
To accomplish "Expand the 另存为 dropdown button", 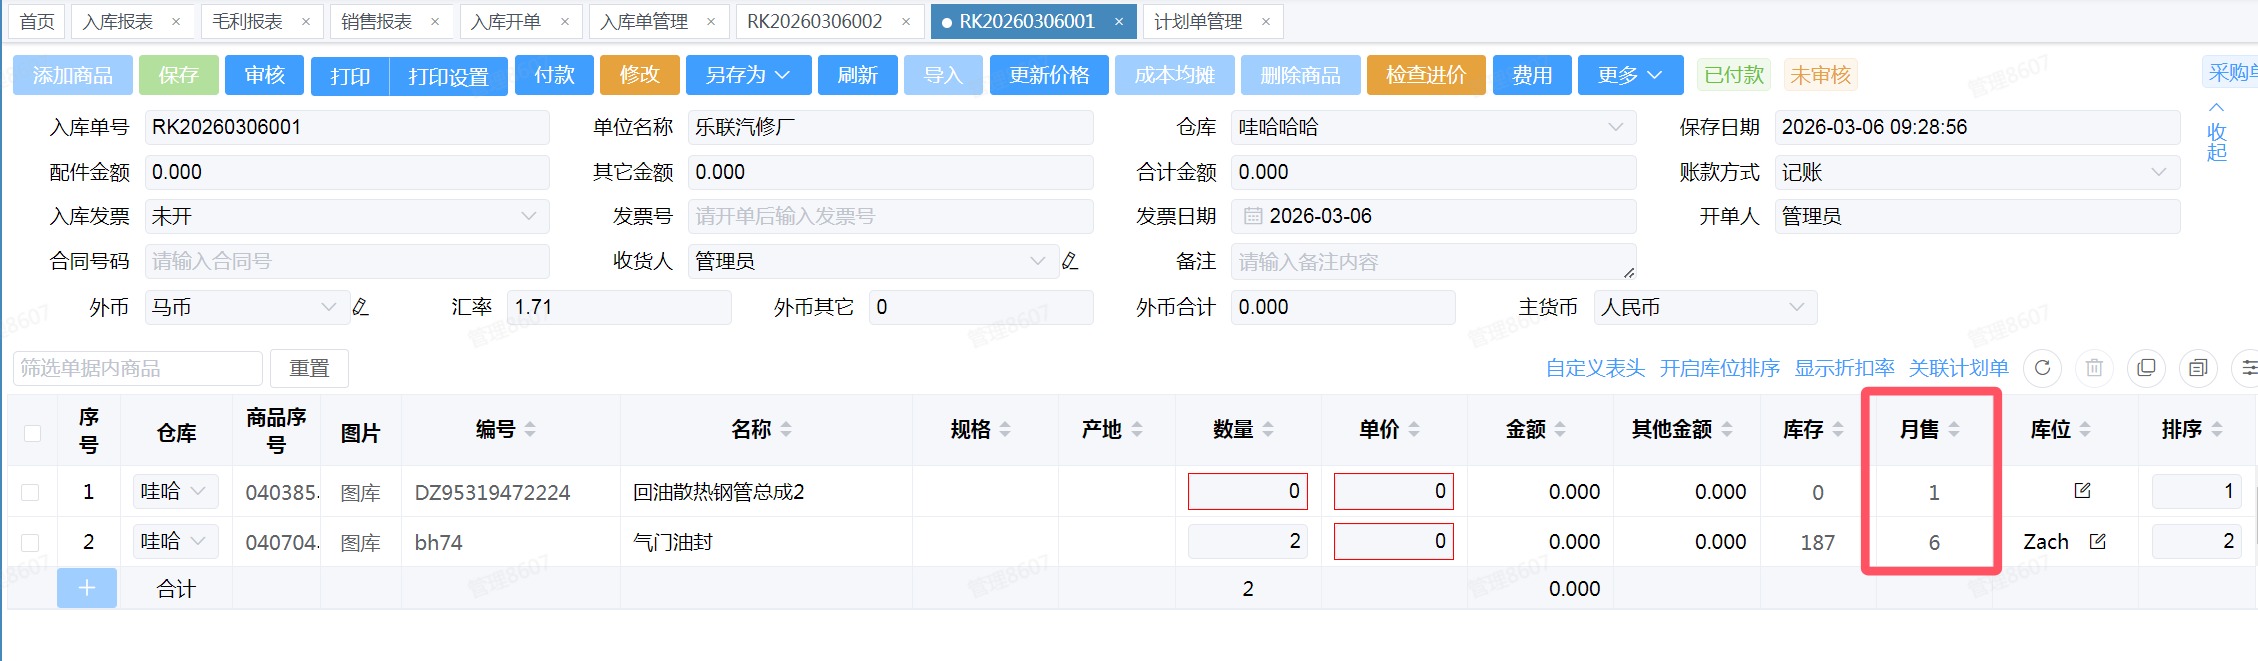I will [x=748, y=75].
